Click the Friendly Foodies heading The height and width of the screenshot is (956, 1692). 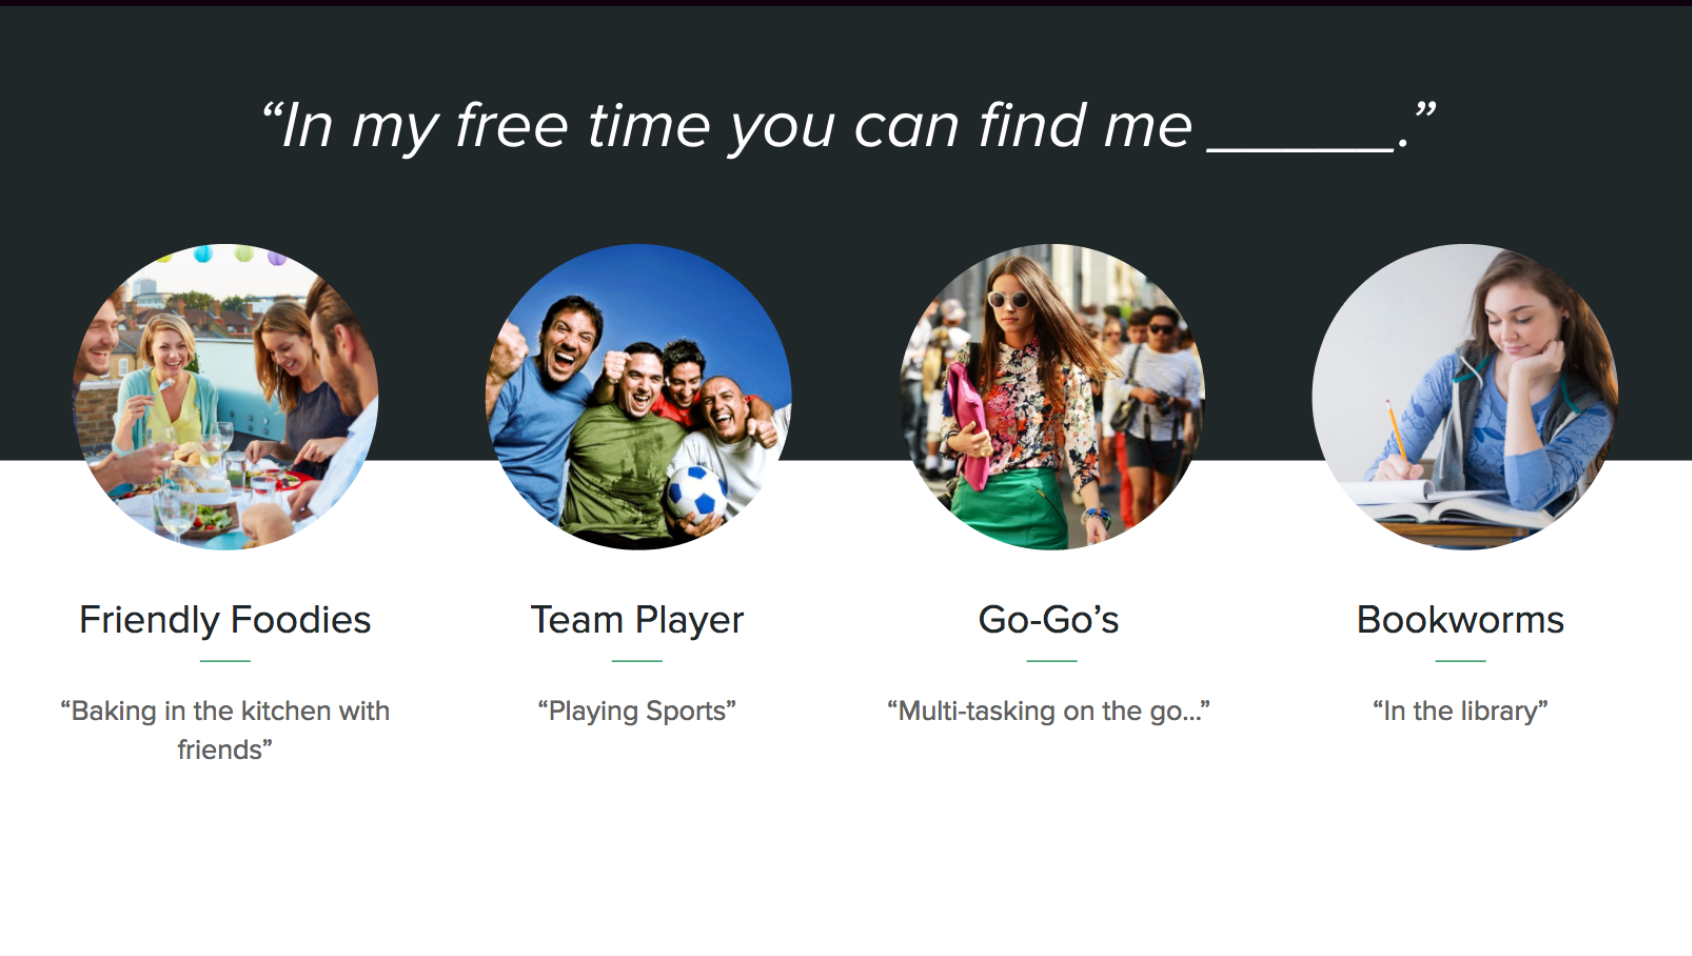tap(225, 620)
